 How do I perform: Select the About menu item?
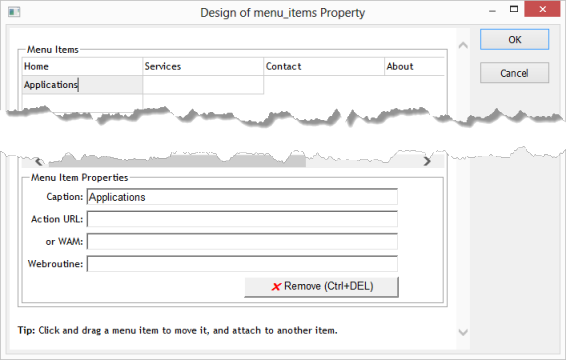[x=414, y=66]
